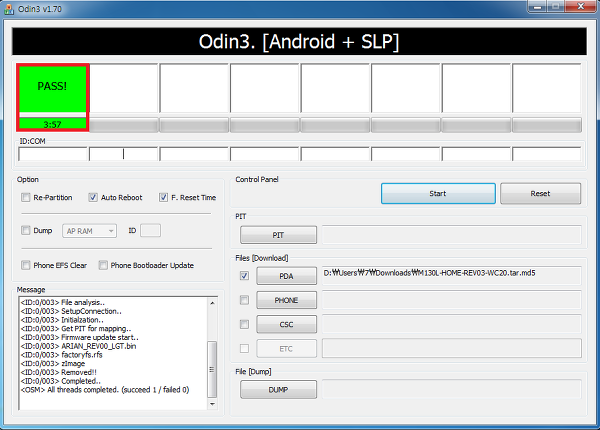Viewport: 600px width, 430px height.
Task: Click the 'Get PIT for mapping..' log line
Action: coord(76,329)
